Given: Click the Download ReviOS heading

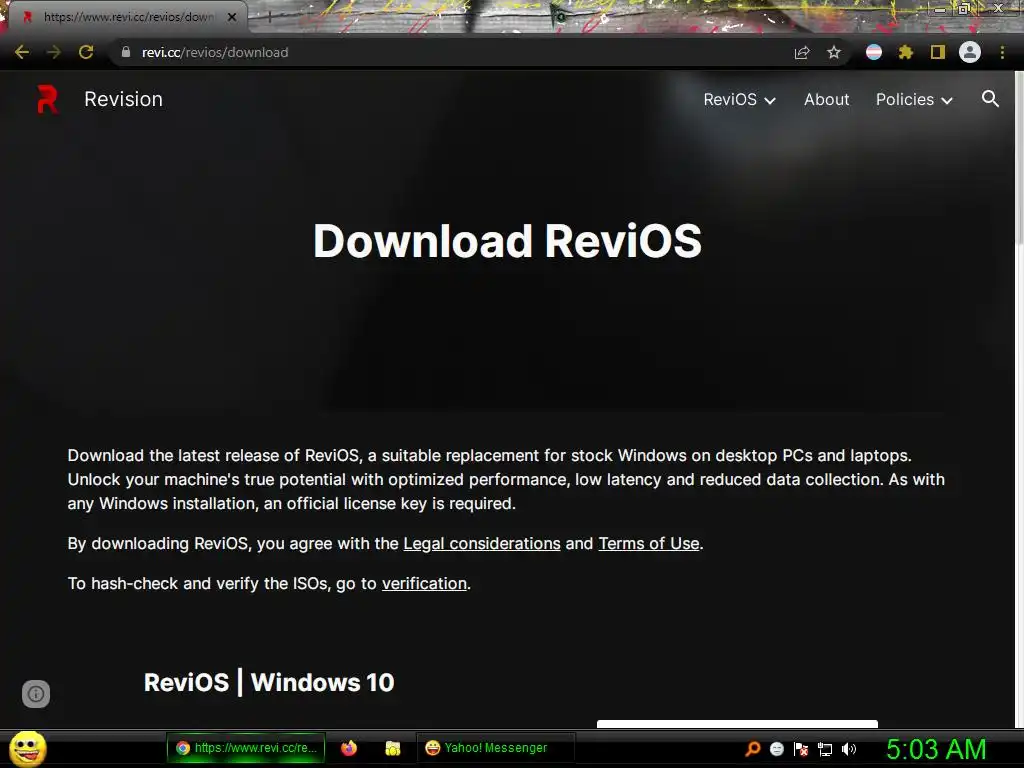Looking at the screenshot, I should [507, 241].
